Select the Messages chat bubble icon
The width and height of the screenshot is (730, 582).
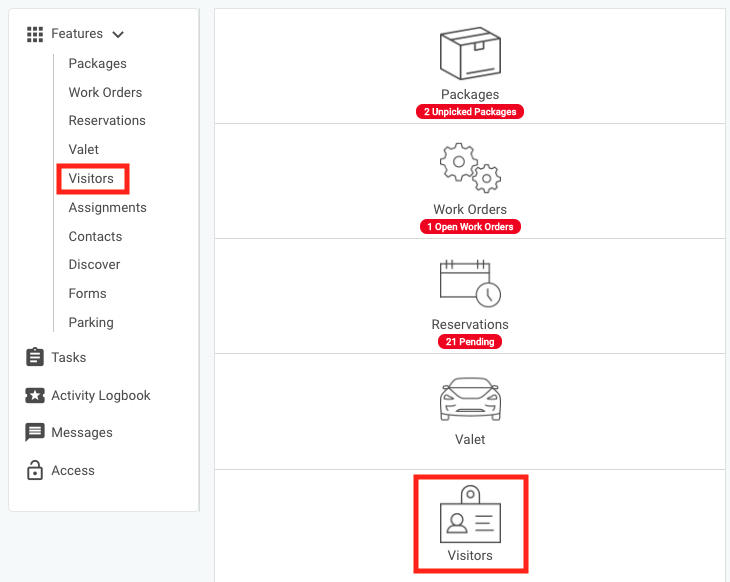[35, 432]
